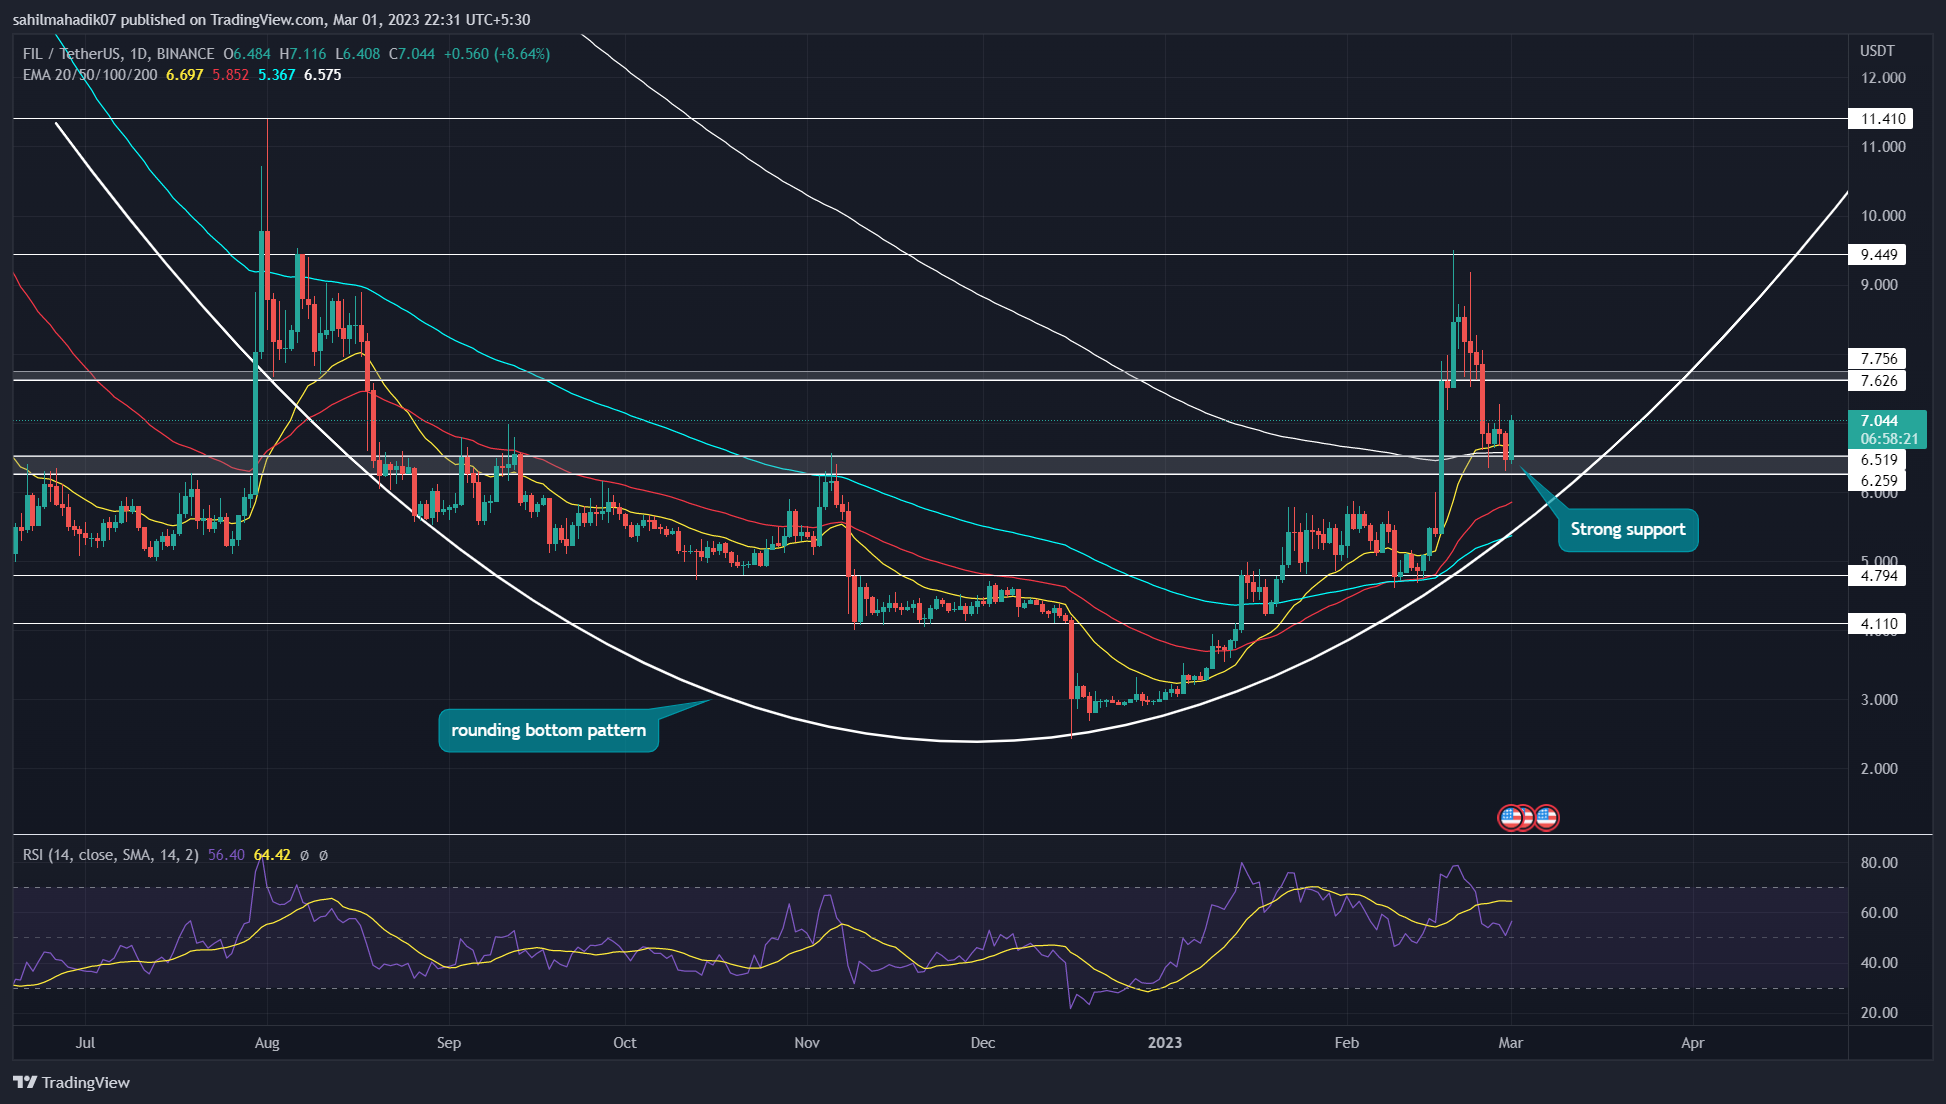Click the Mar label on time axis
This screenshot has width=1946, height=1104.
tap(1510, 1043)
